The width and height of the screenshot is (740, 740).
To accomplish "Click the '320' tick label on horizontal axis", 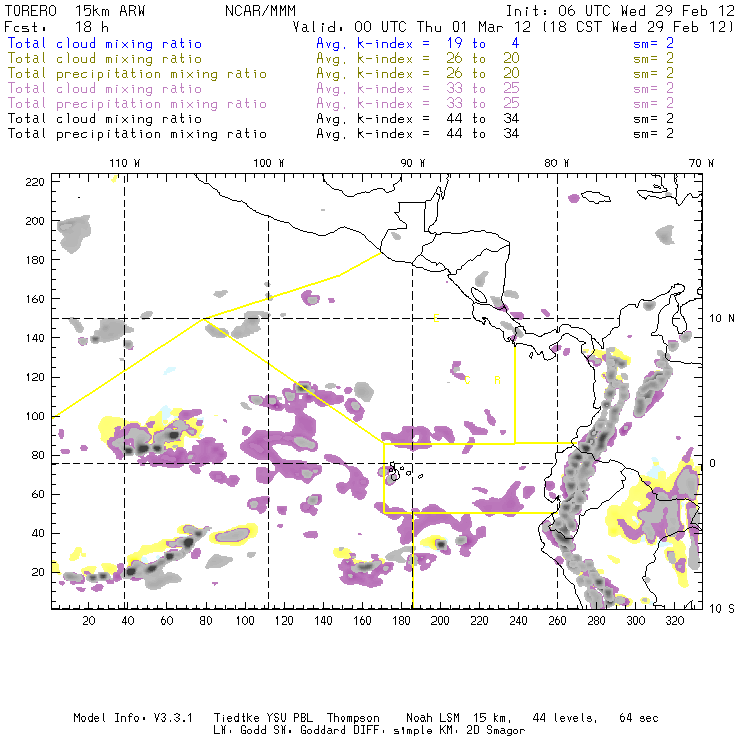I will coord(675,621).
